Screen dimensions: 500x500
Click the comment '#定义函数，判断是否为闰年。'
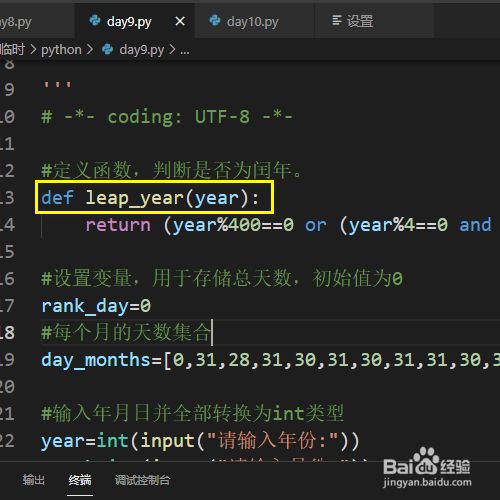(172, 170)
